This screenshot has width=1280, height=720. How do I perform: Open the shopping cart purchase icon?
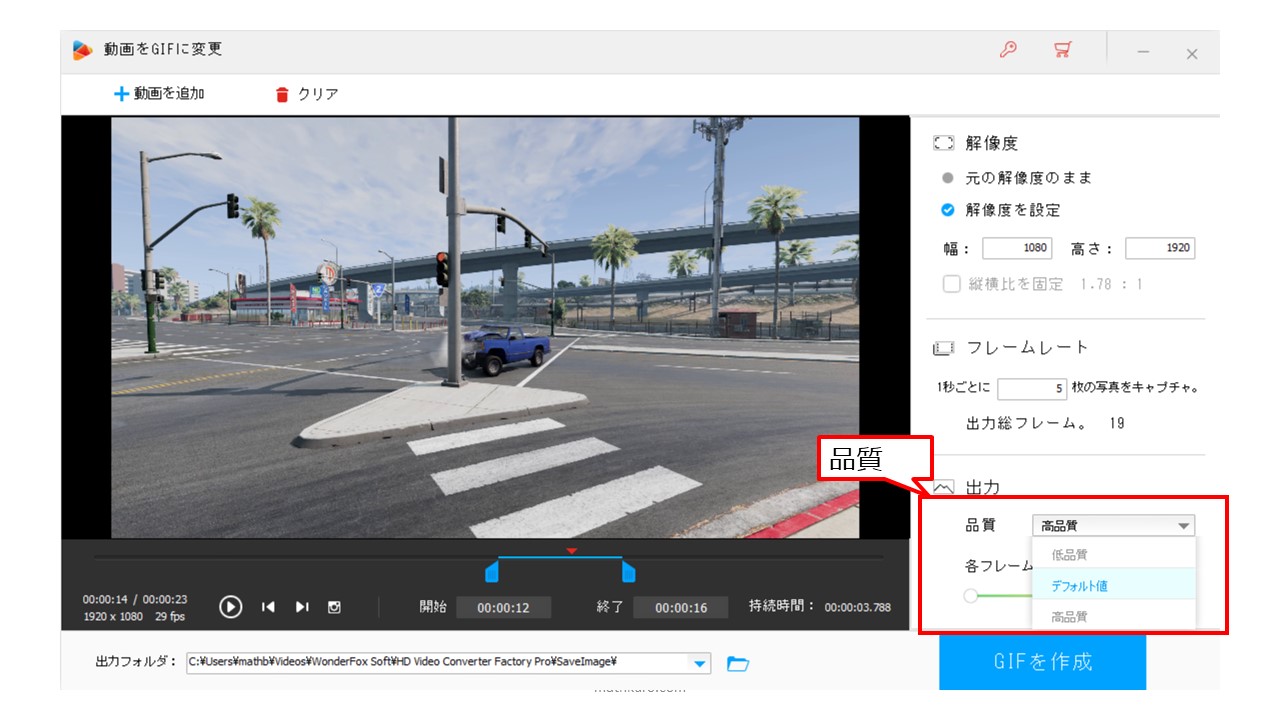pyautogui.click(x=1063, y=50)
